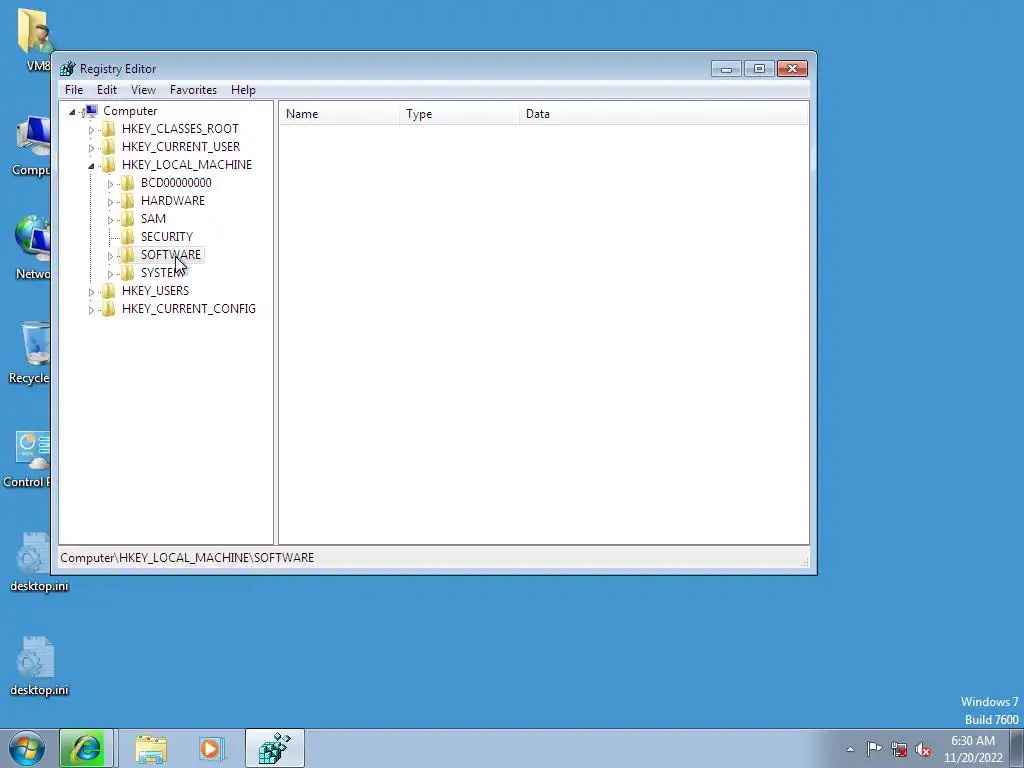The height and width of the screenshot is (768, 1024).
Task: Click the network tray icon
Action: coord(899,749)
